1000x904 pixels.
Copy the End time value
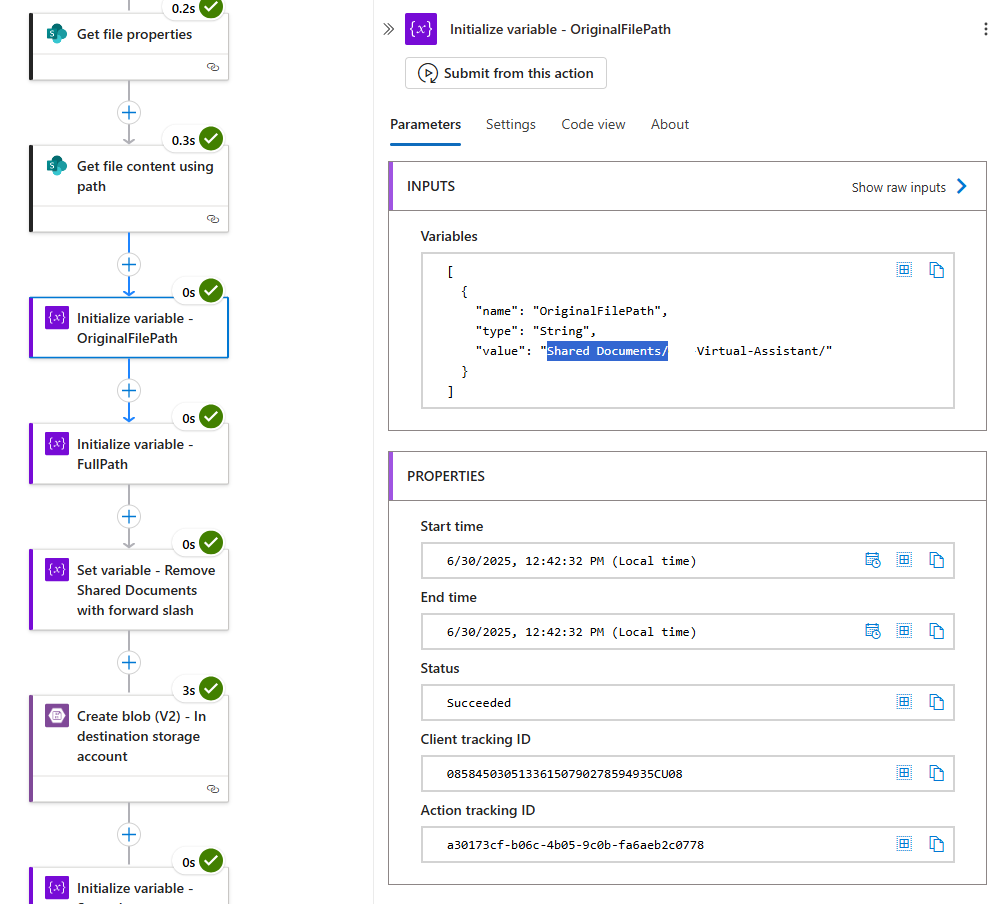tap(937, 631)
